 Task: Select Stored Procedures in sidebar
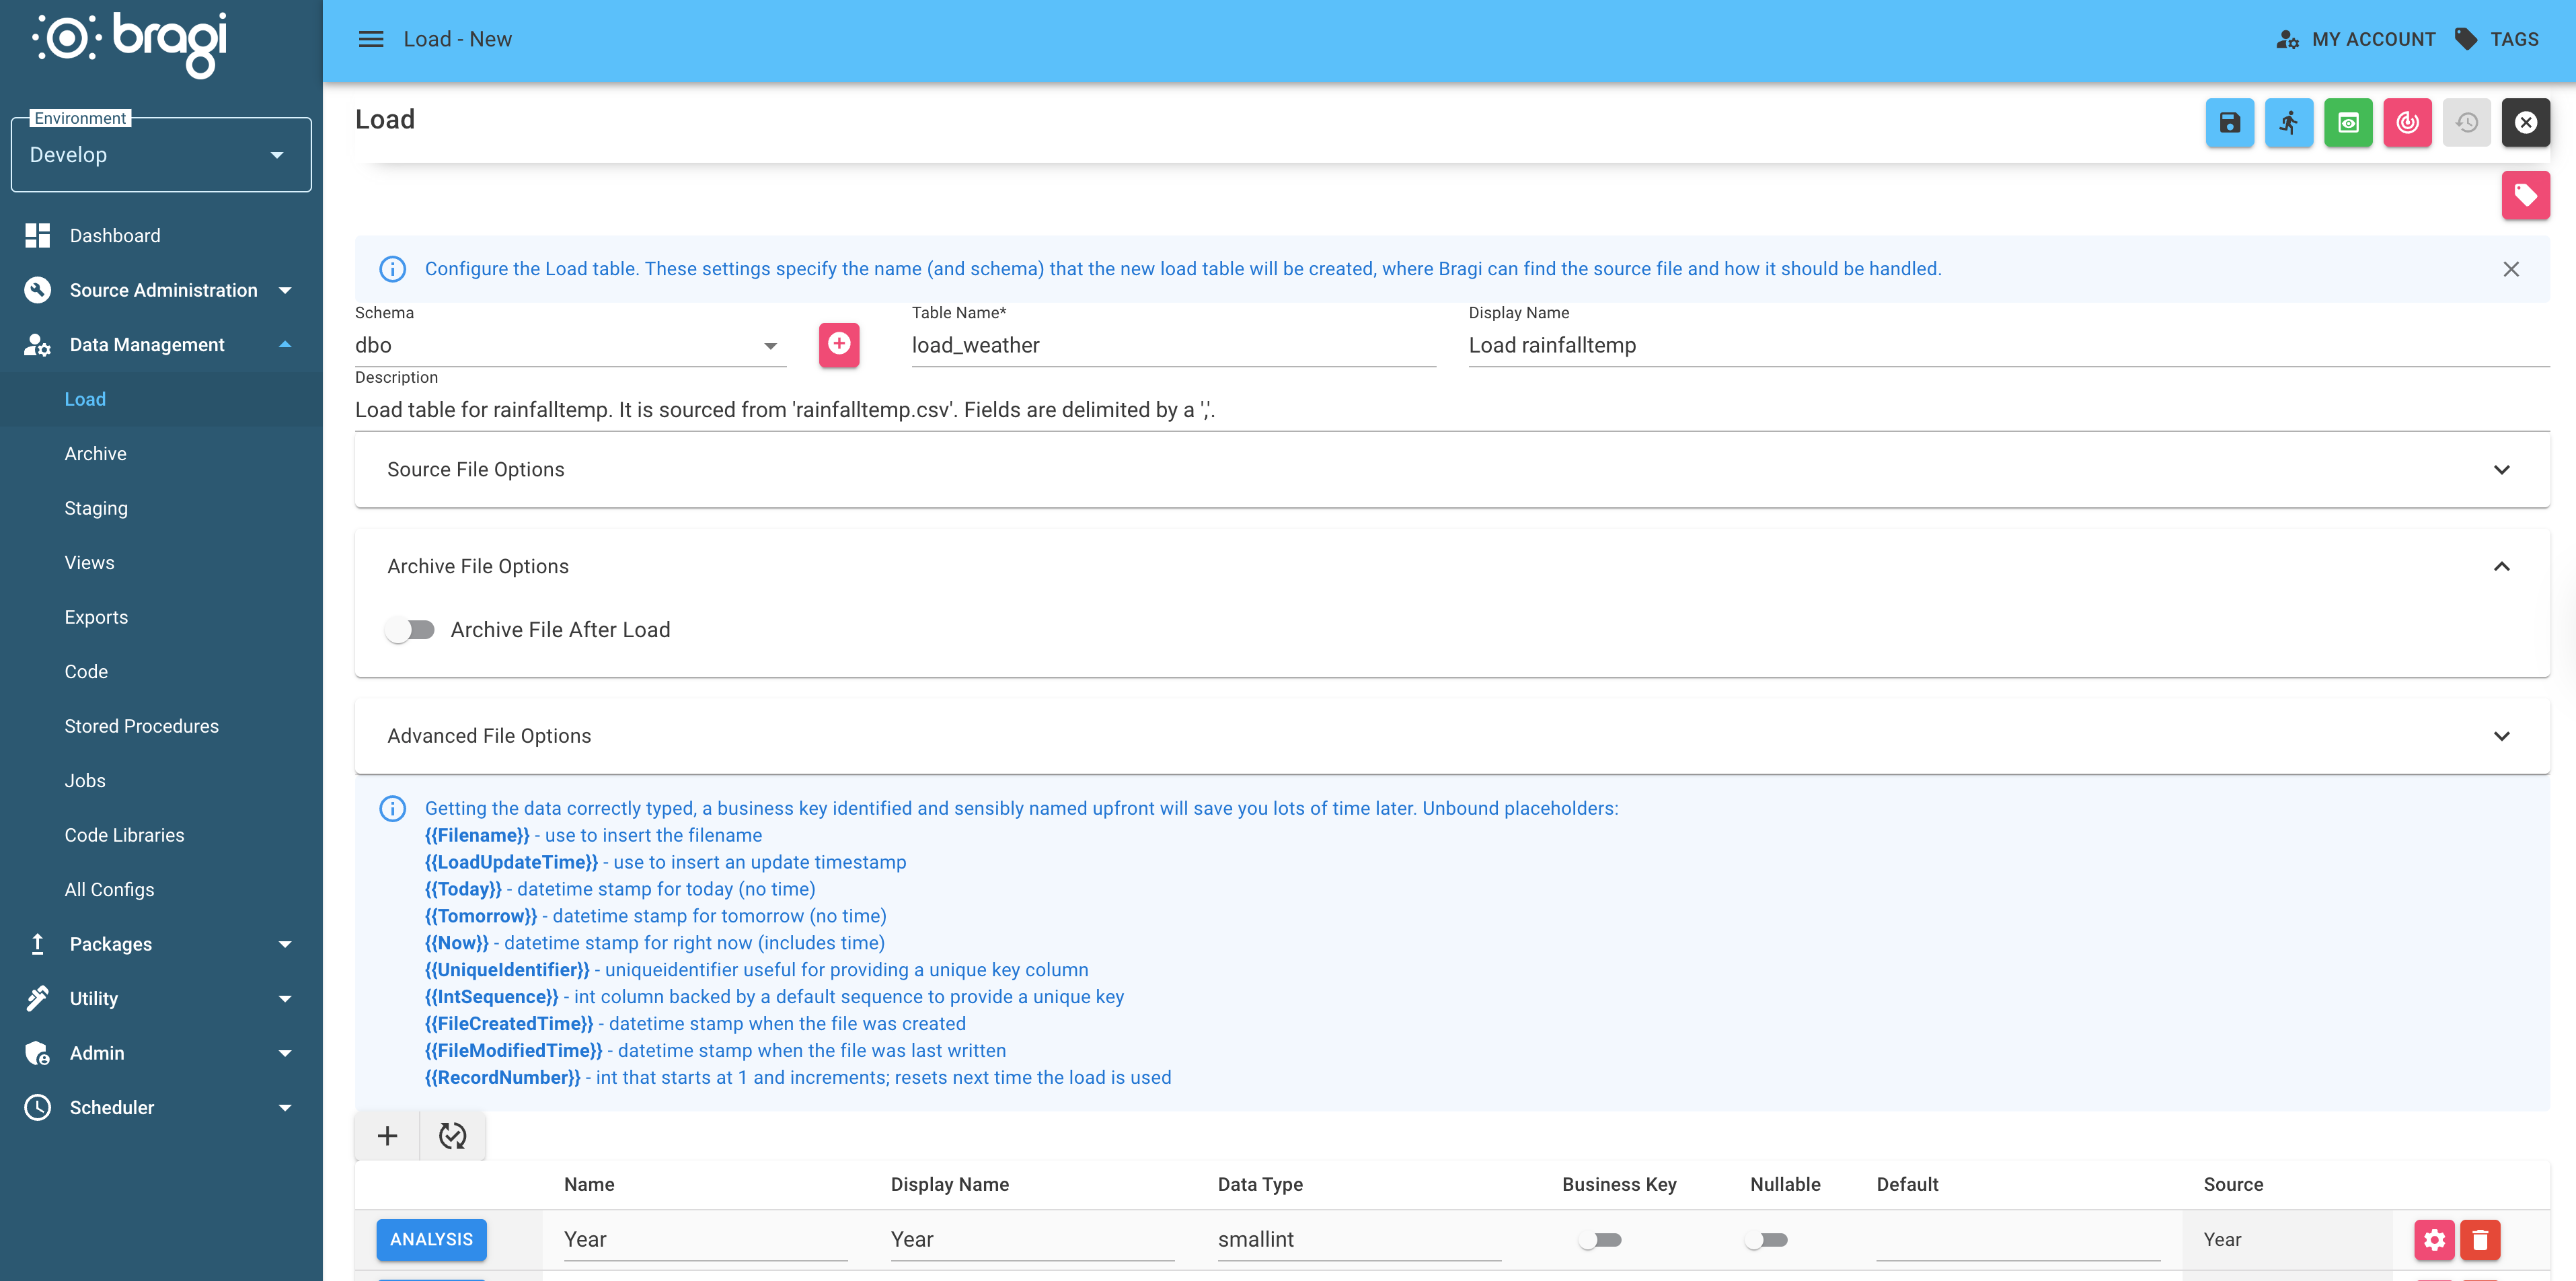click(x=161, y=726)
